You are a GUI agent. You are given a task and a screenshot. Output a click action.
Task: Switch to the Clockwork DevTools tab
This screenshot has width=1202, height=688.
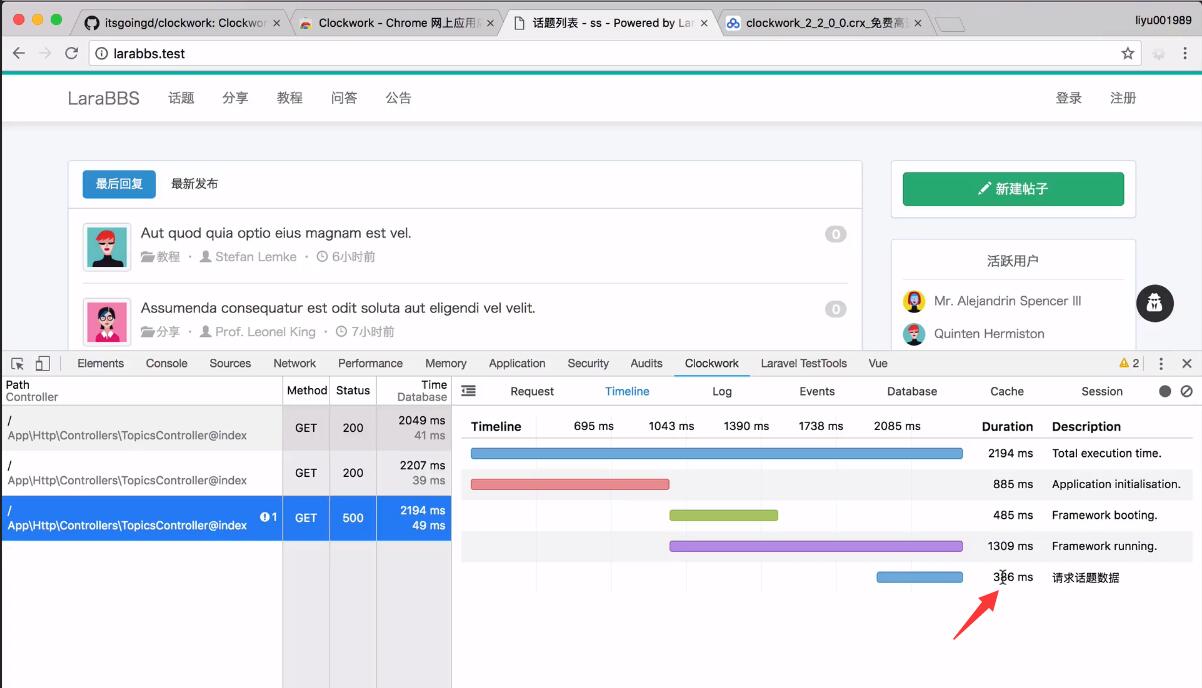click(x=711, y=363)
